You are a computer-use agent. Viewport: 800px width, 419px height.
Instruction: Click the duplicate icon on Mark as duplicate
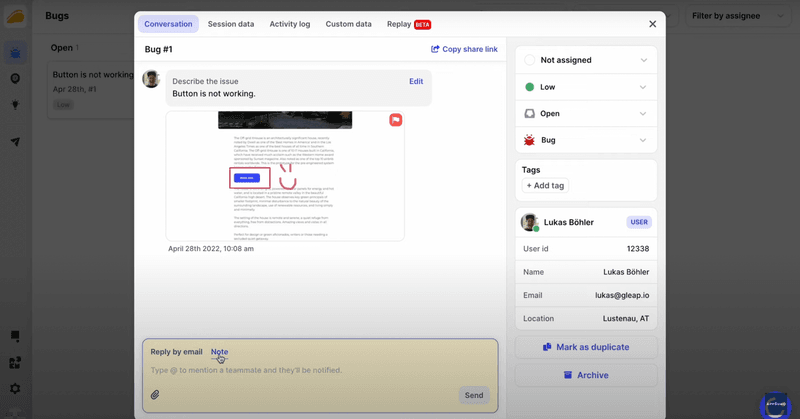point(547,347)
